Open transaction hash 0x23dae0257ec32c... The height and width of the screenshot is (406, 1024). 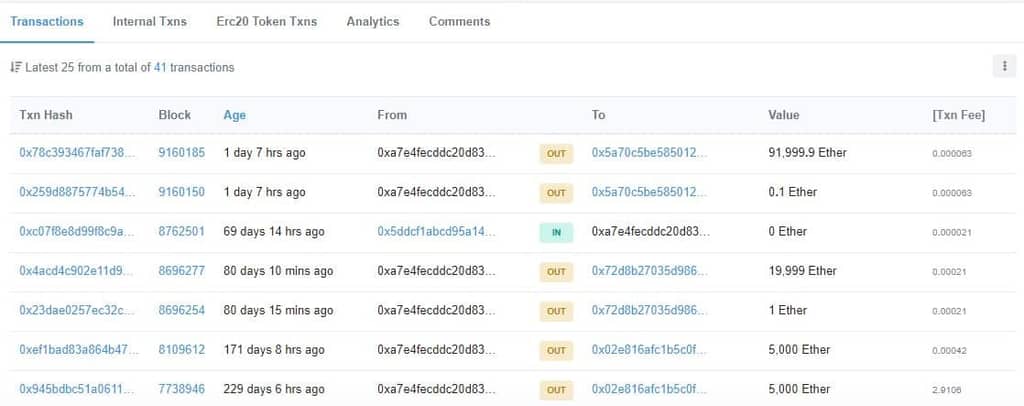tap(78, 310)
